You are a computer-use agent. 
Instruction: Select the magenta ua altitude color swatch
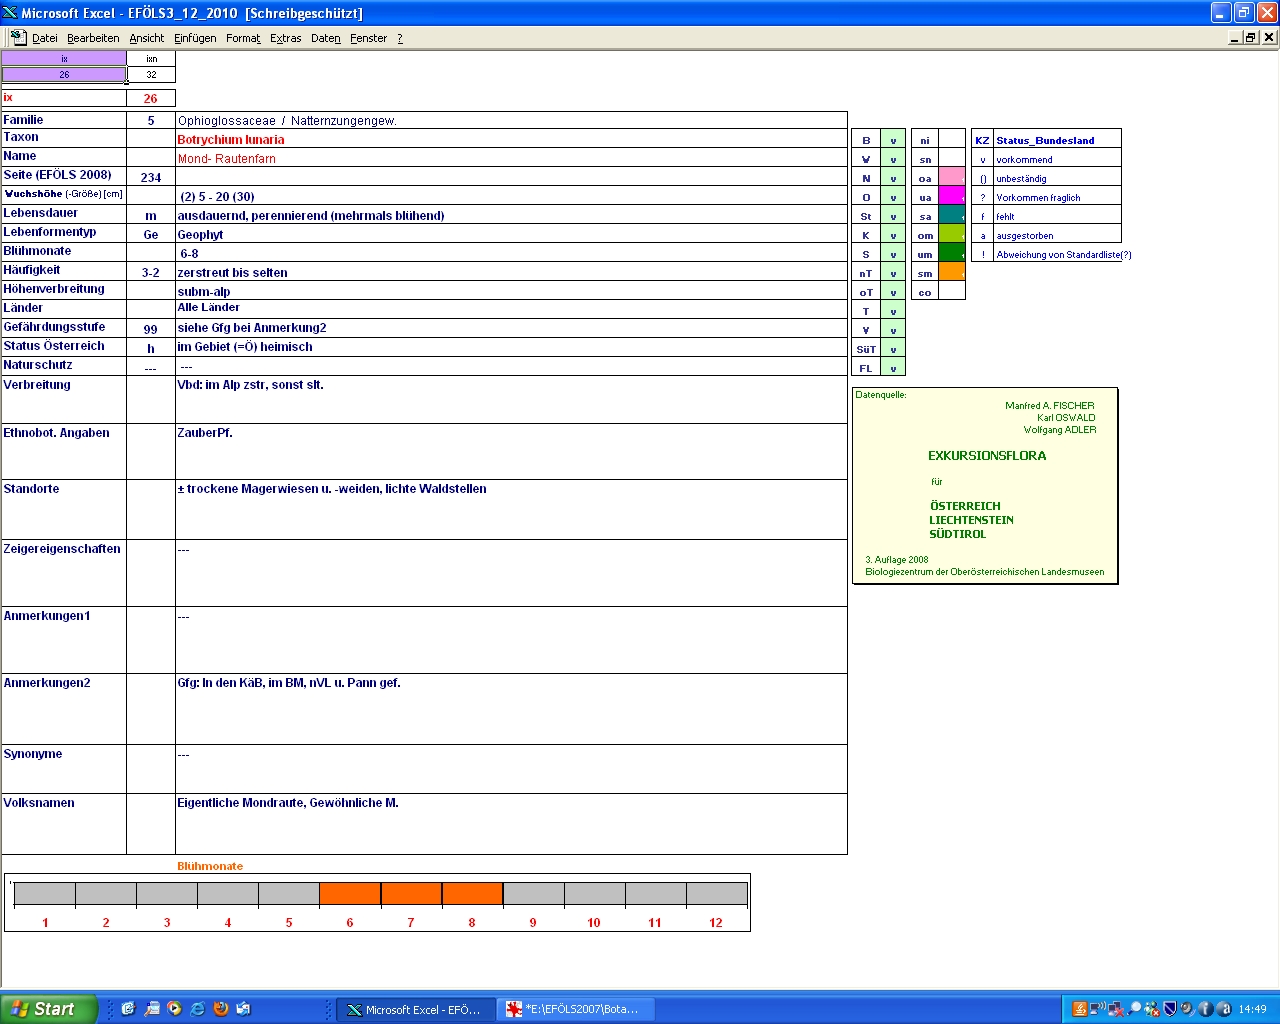point(952,196)
